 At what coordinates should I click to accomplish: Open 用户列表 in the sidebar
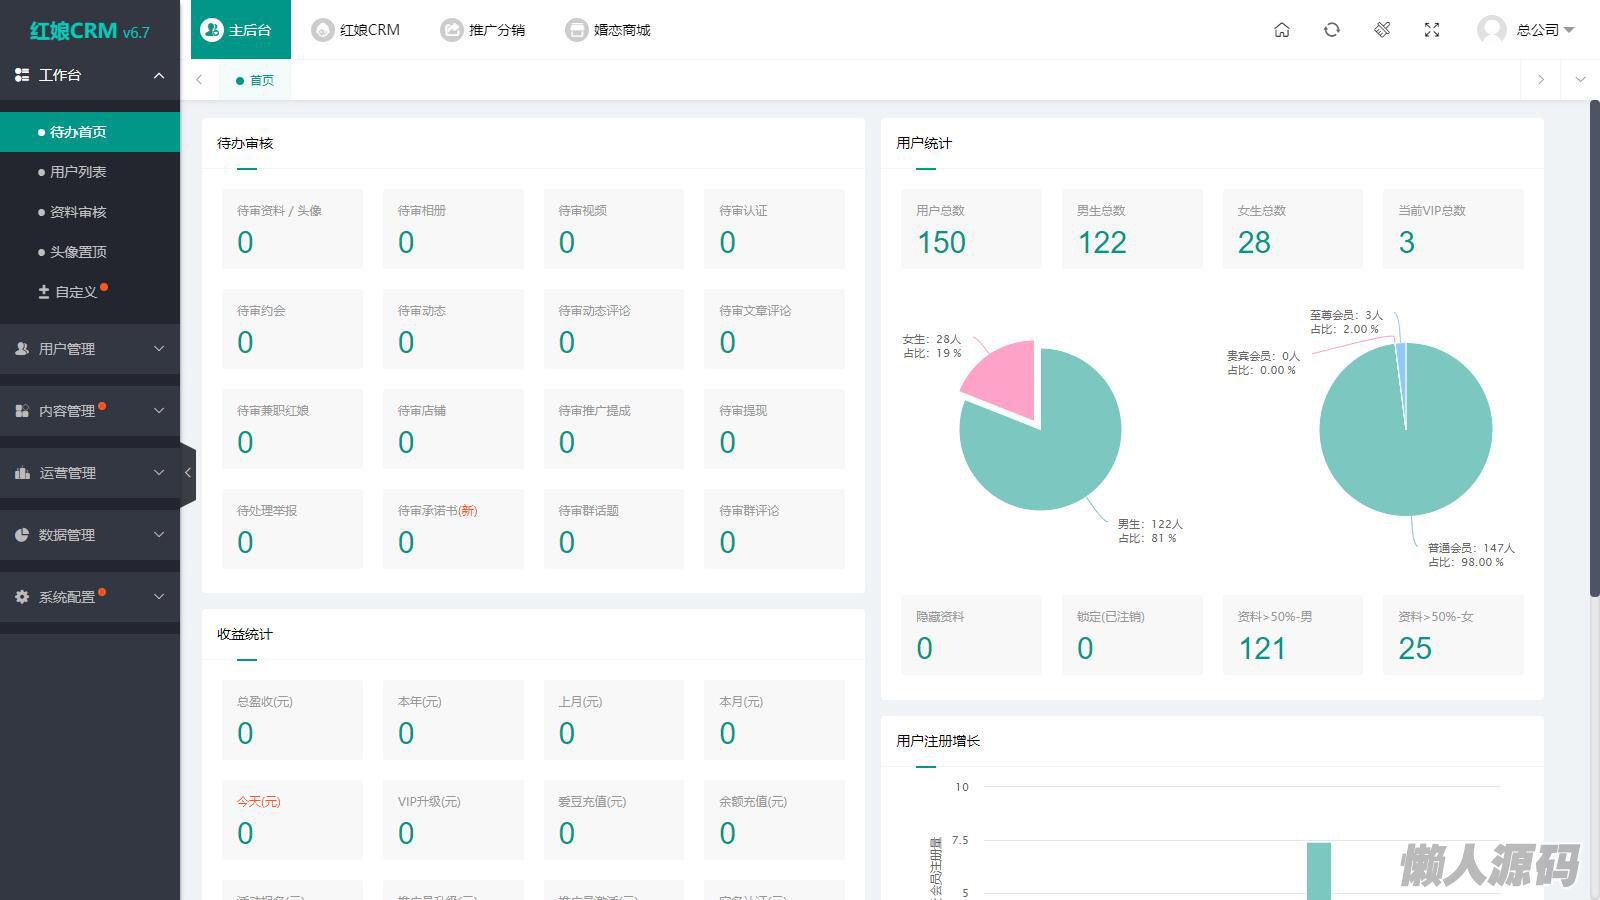(78, 172)
